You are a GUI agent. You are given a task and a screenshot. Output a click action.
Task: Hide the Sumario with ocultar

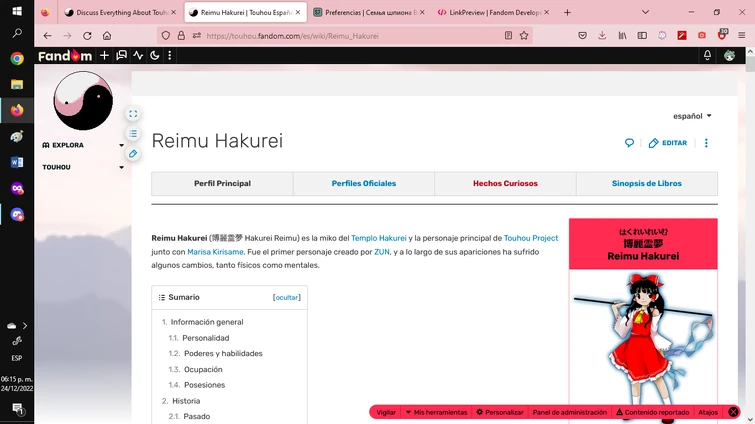click(286, 297)
